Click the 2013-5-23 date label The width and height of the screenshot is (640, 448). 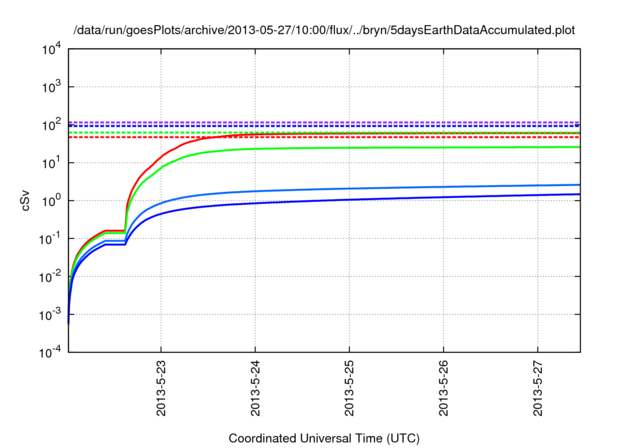[161, 388]
